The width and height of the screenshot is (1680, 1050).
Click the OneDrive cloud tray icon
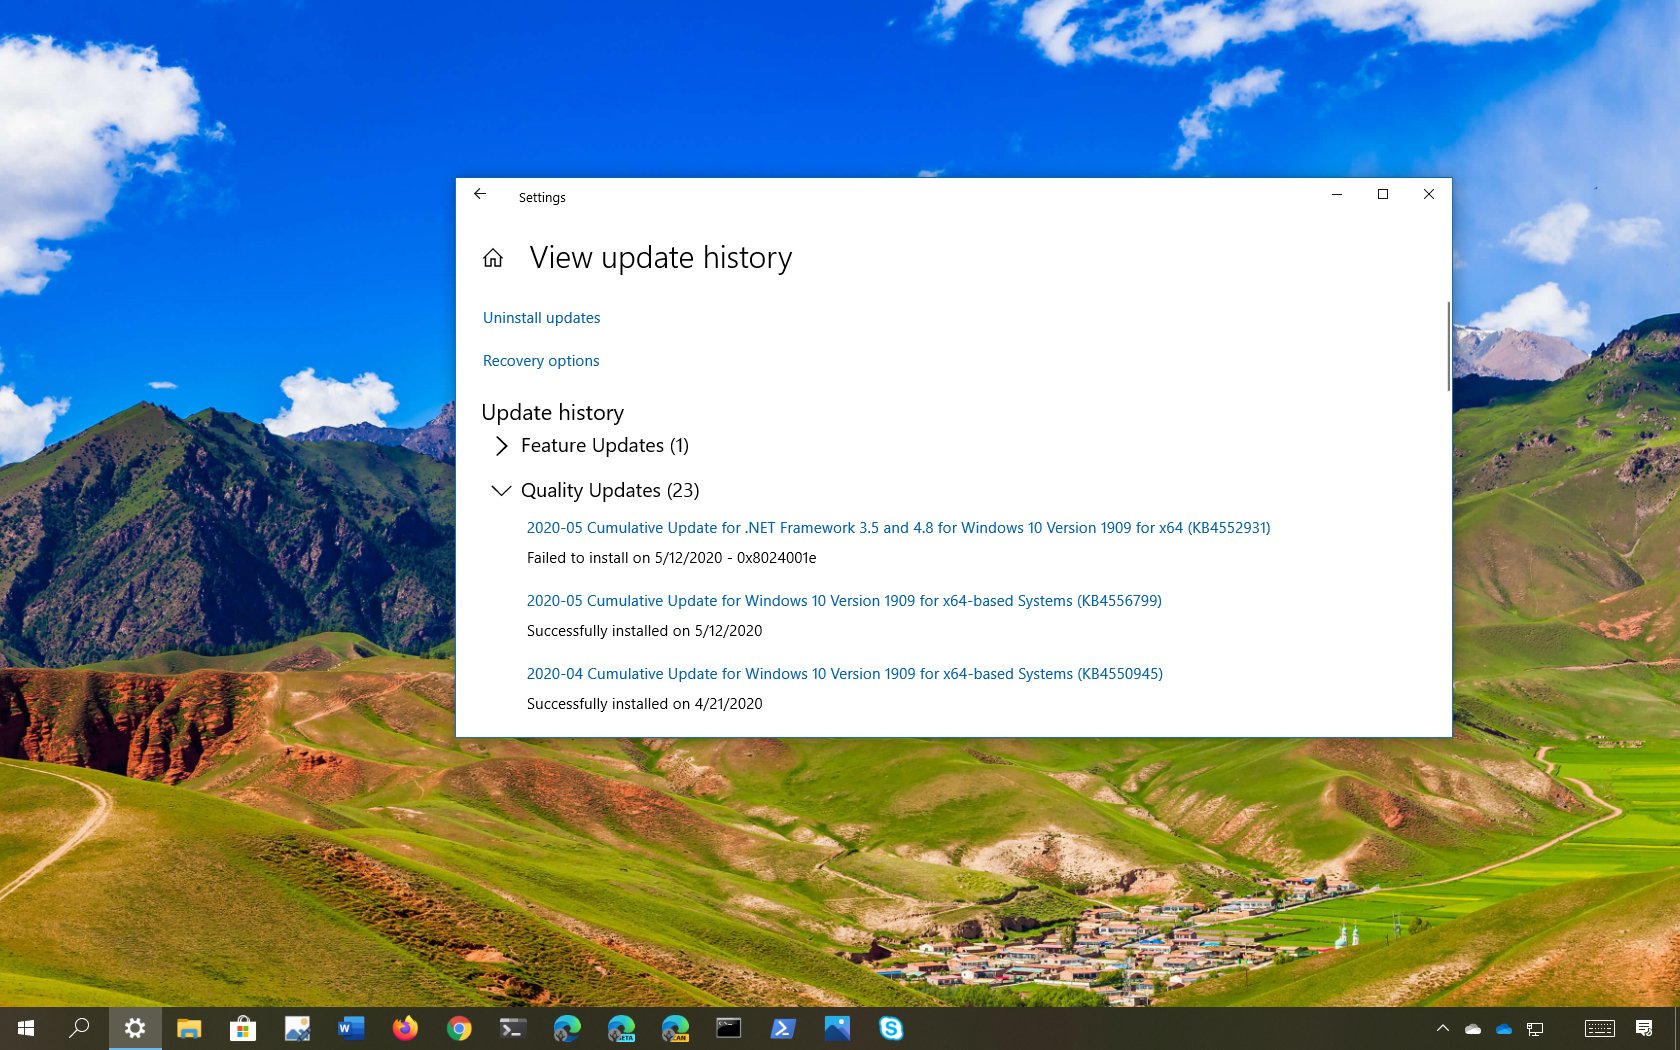click(1504, 1028)
